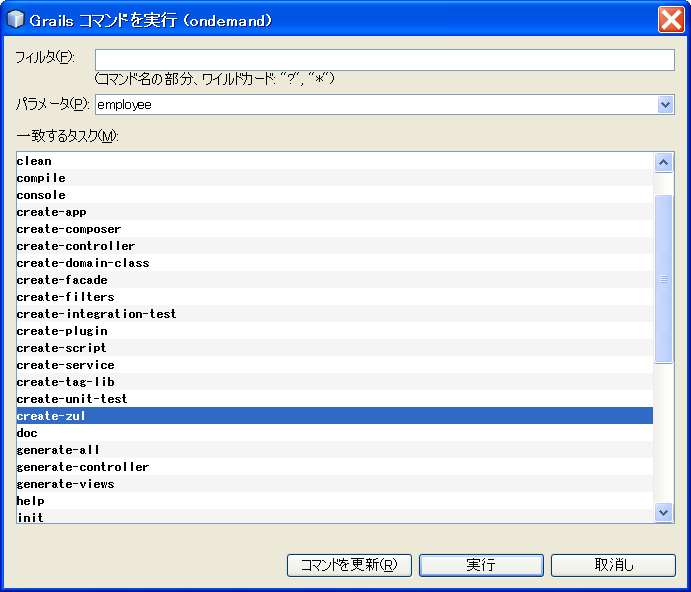Select the generate-views task

point(334,484)
